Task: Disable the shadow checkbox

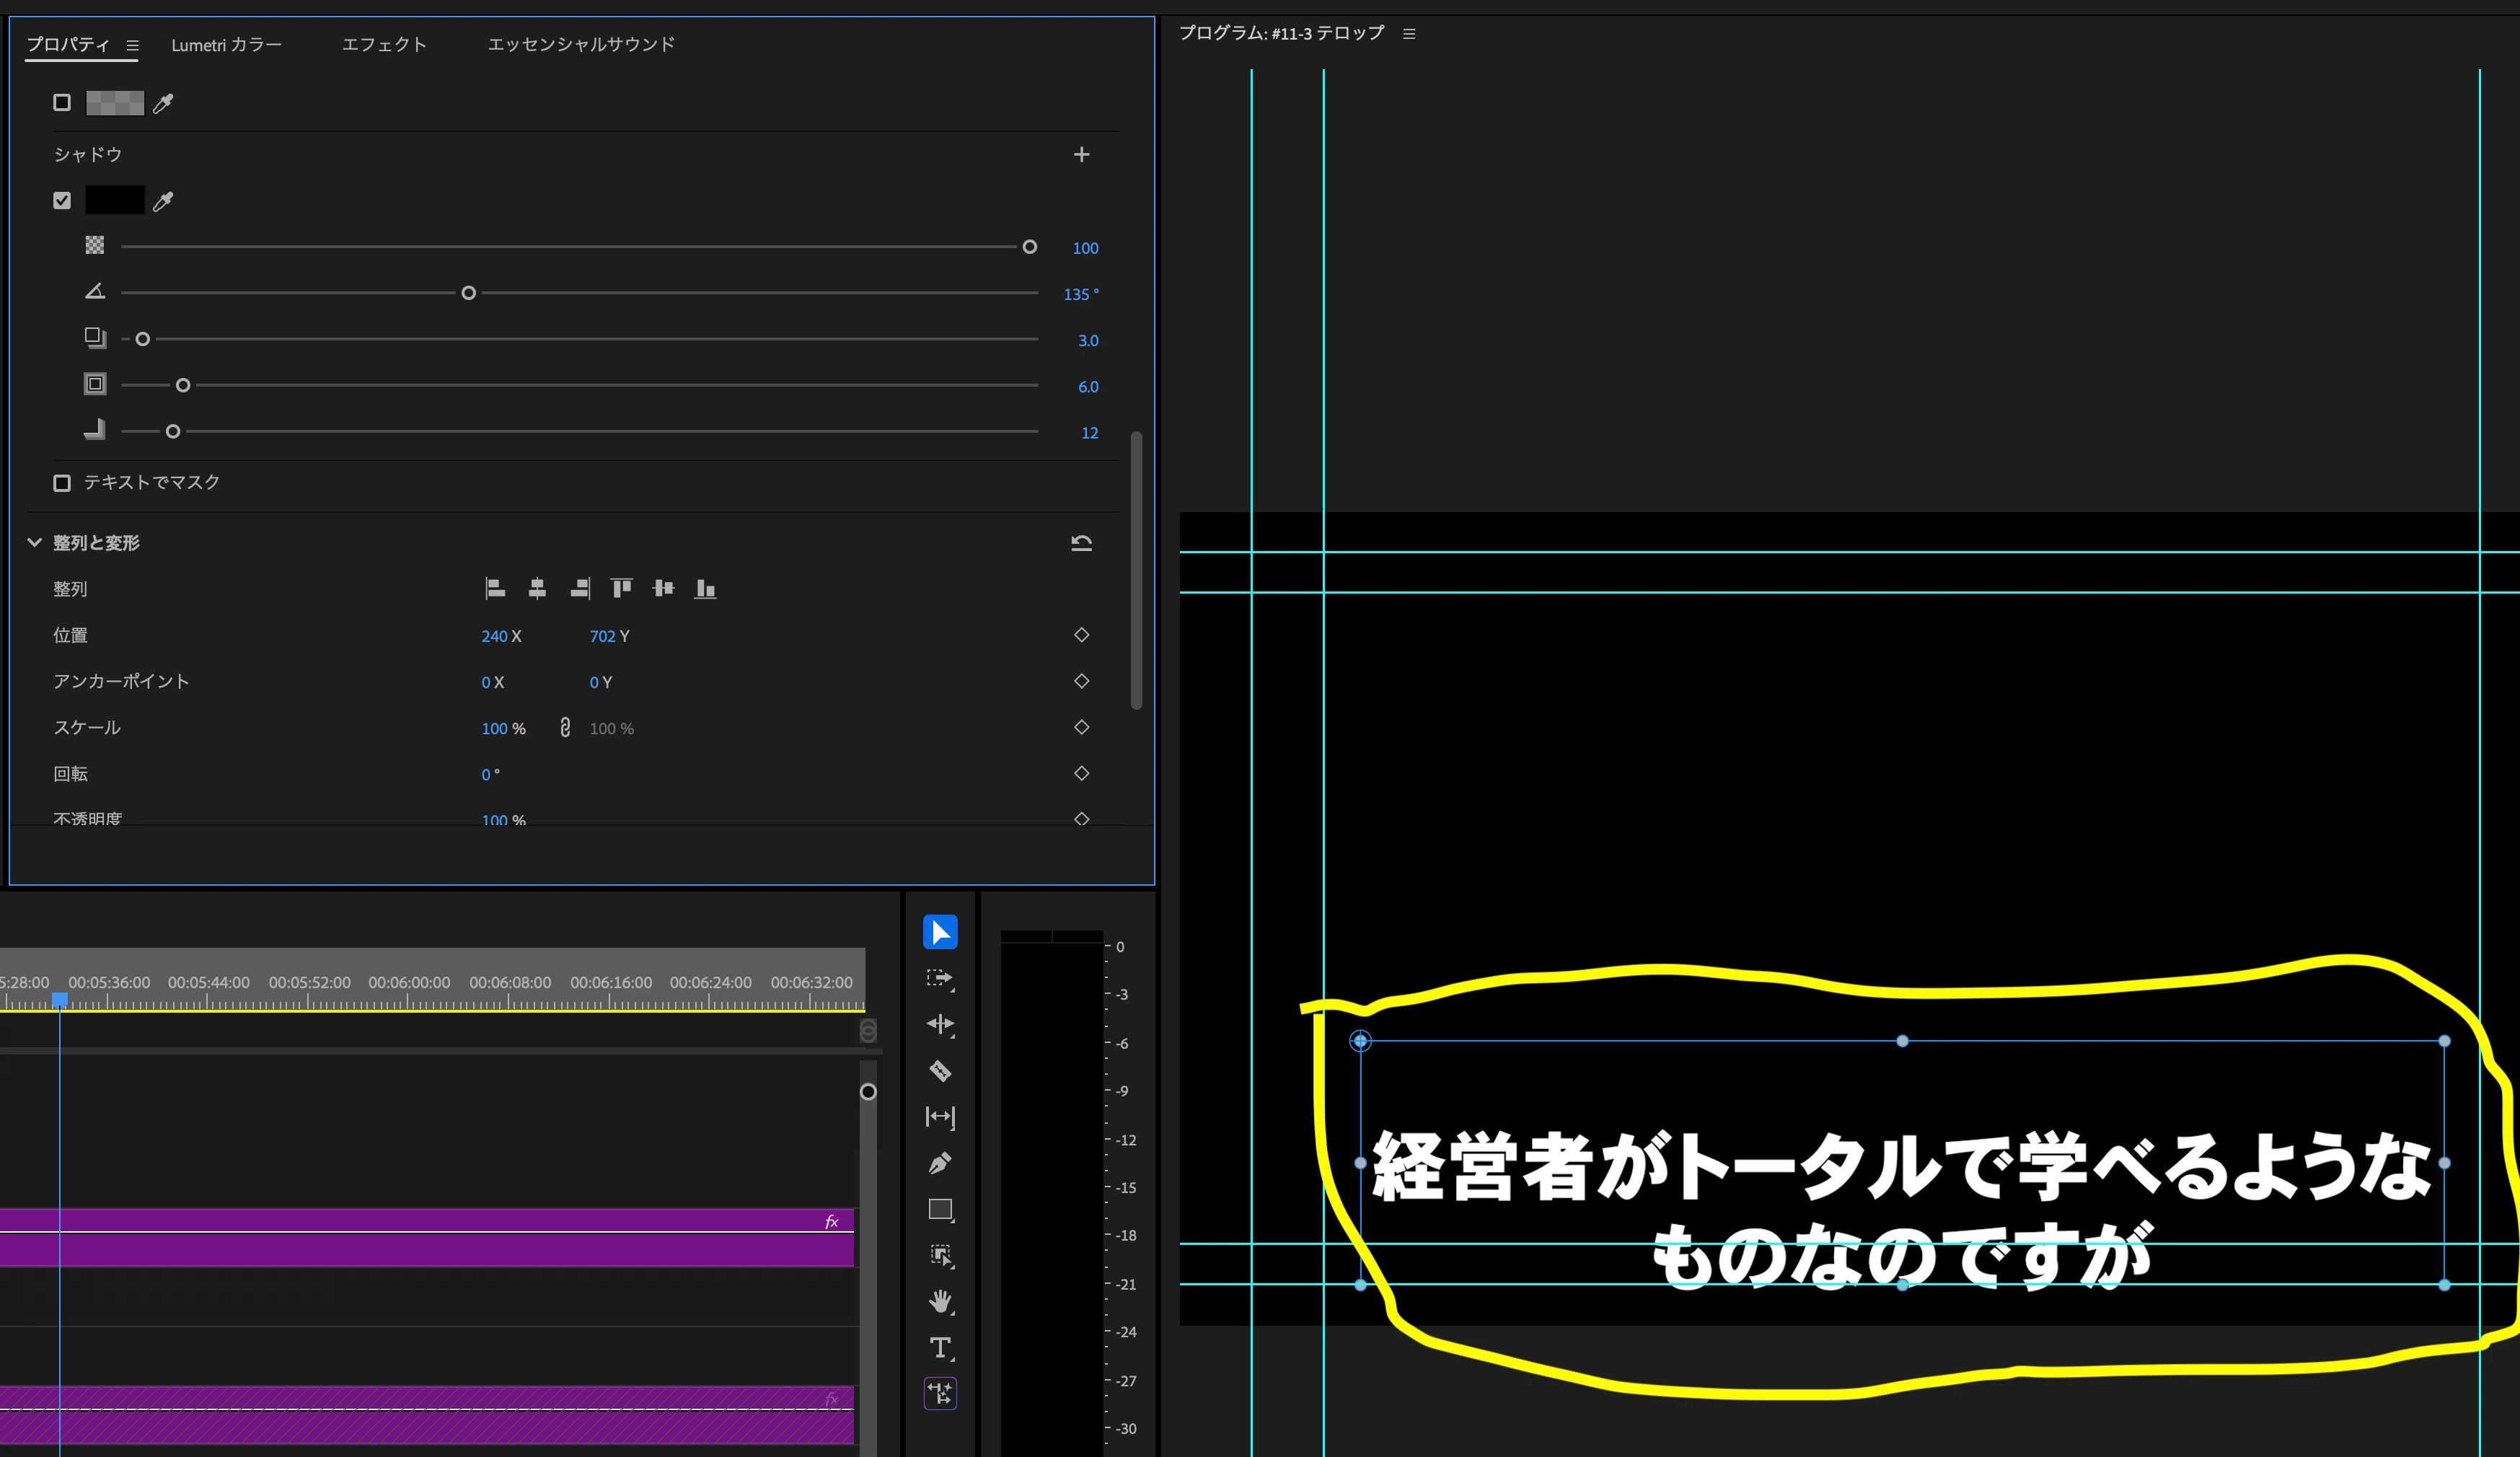Action: (x=62, y=201)
